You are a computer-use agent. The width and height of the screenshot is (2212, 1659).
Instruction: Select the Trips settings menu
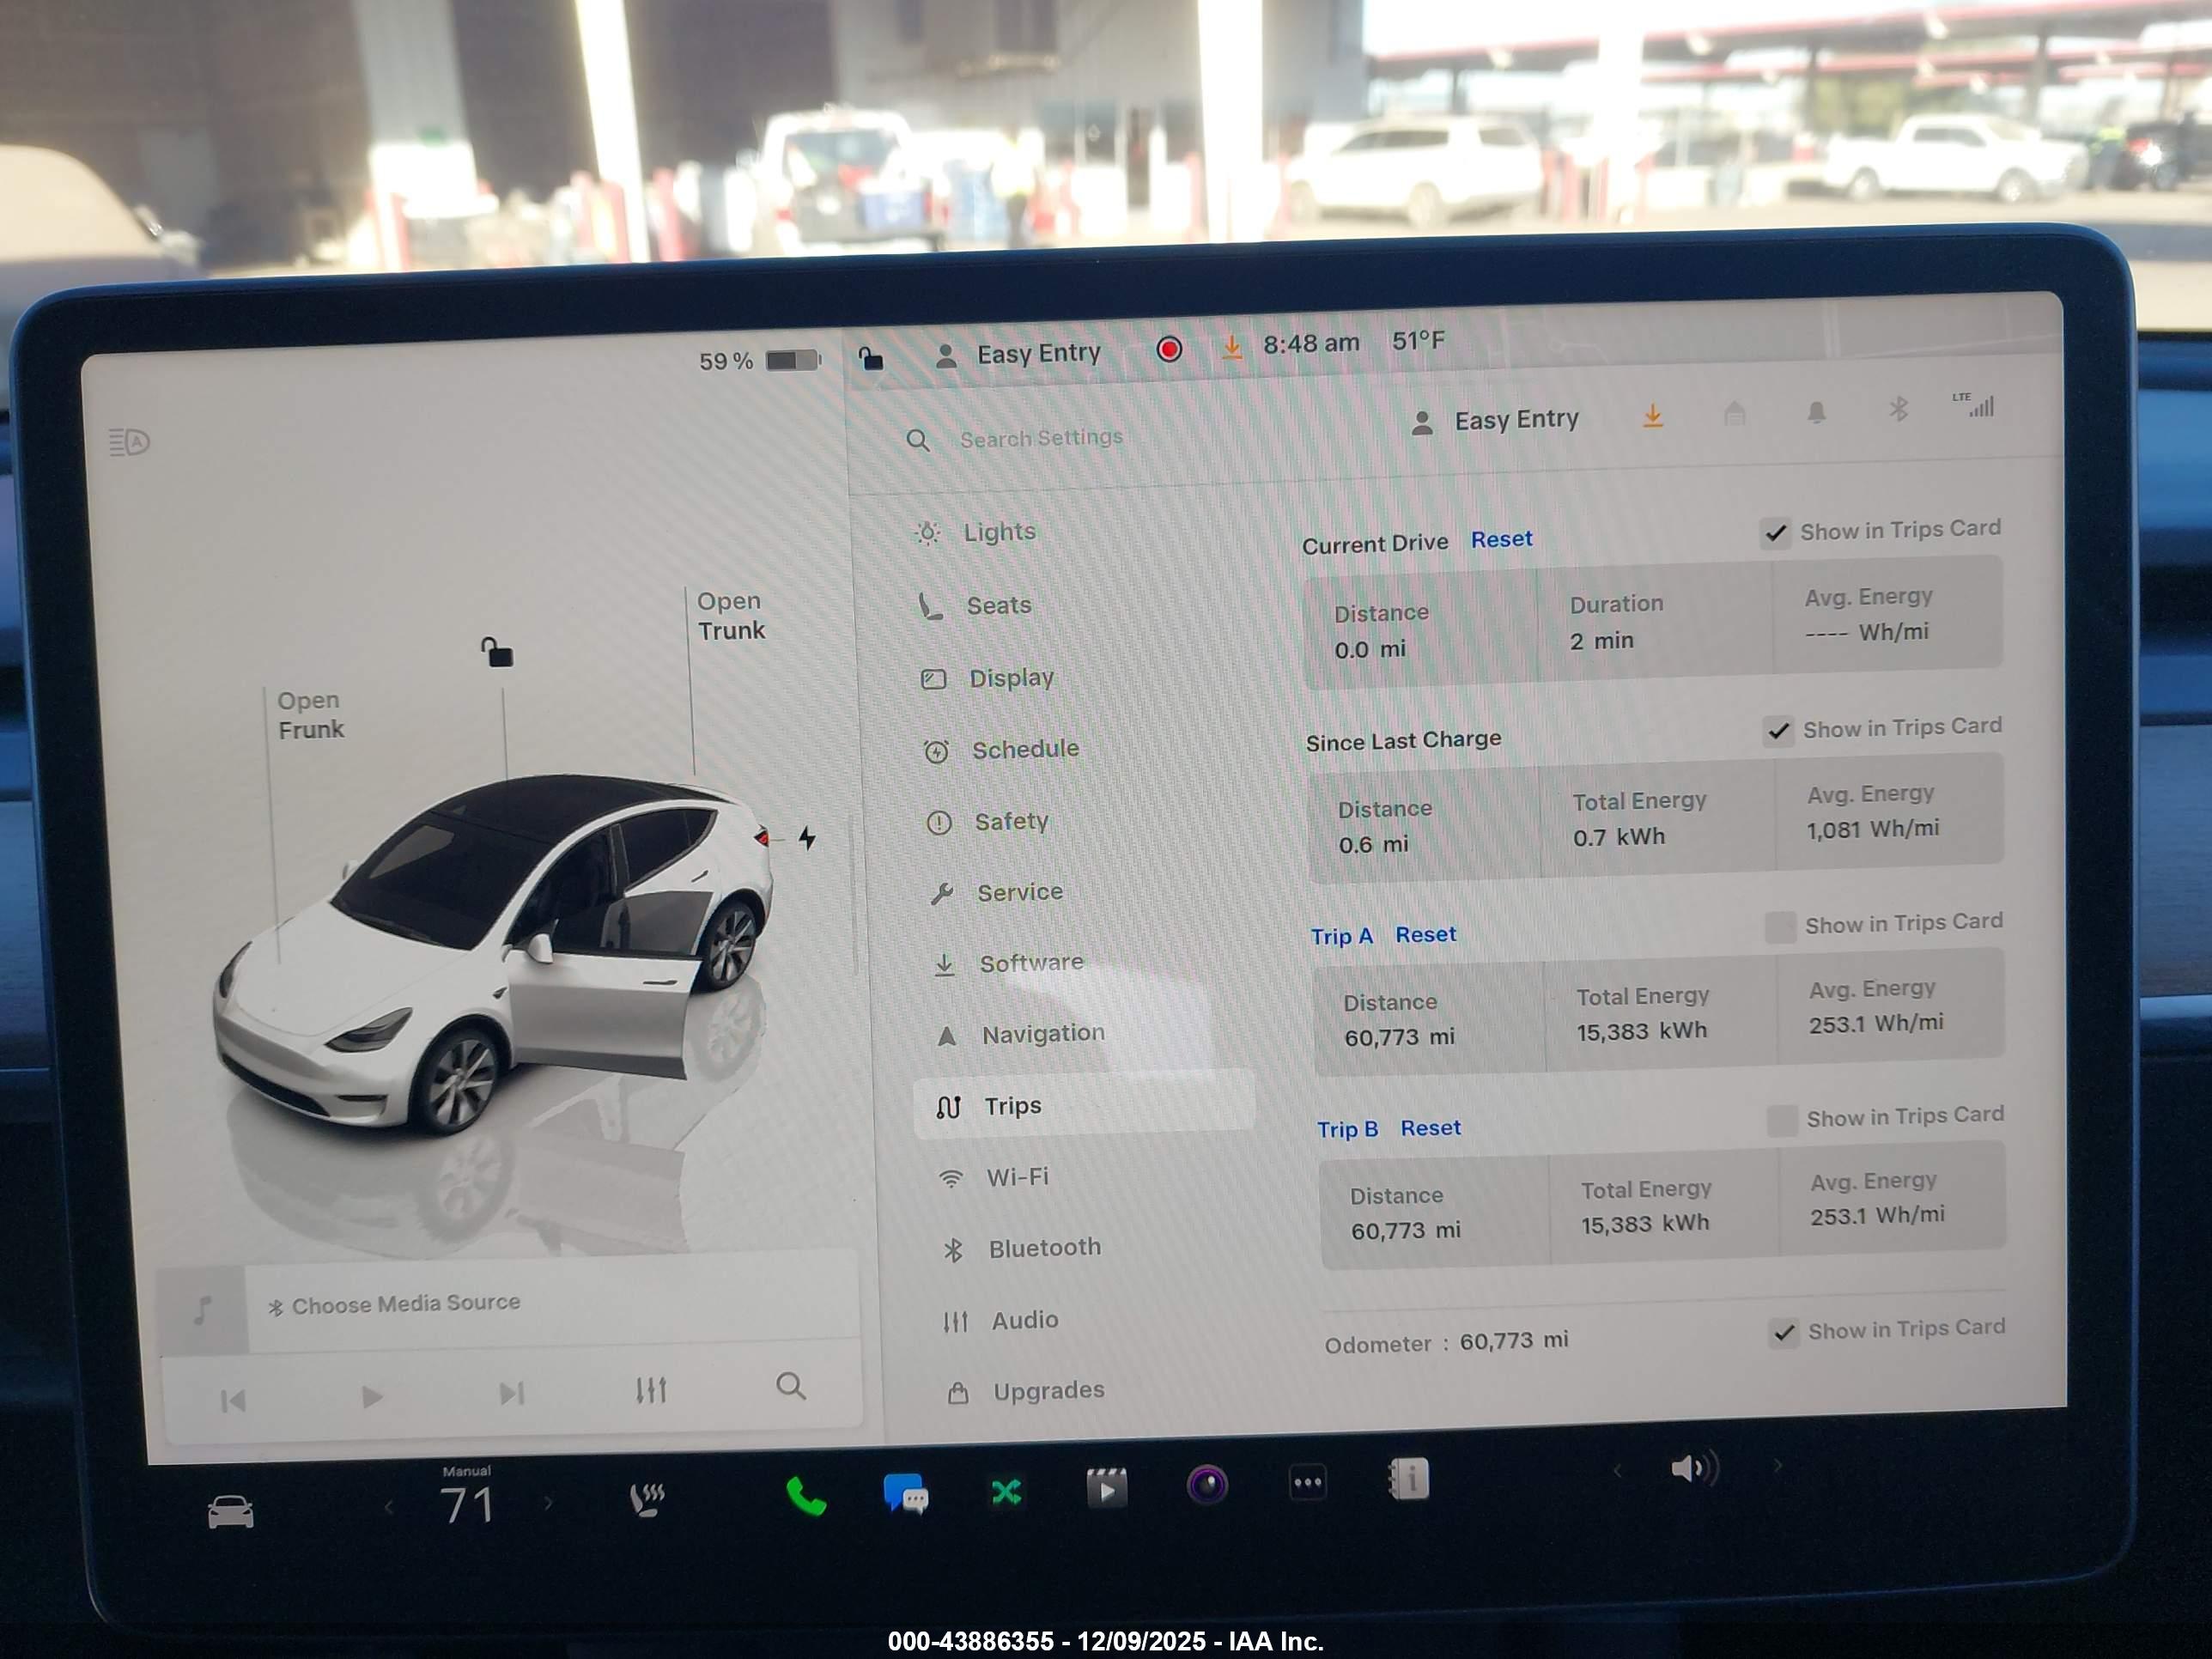(1084, 1104)
